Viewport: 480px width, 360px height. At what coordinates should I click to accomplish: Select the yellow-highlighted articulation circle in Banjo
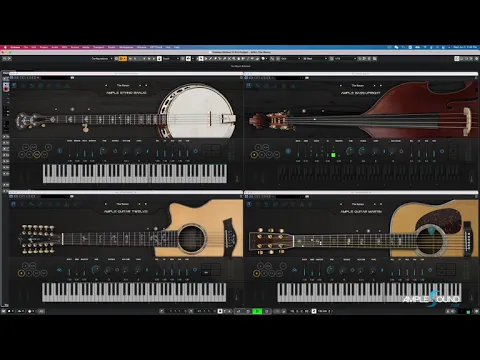pos(37,154)
